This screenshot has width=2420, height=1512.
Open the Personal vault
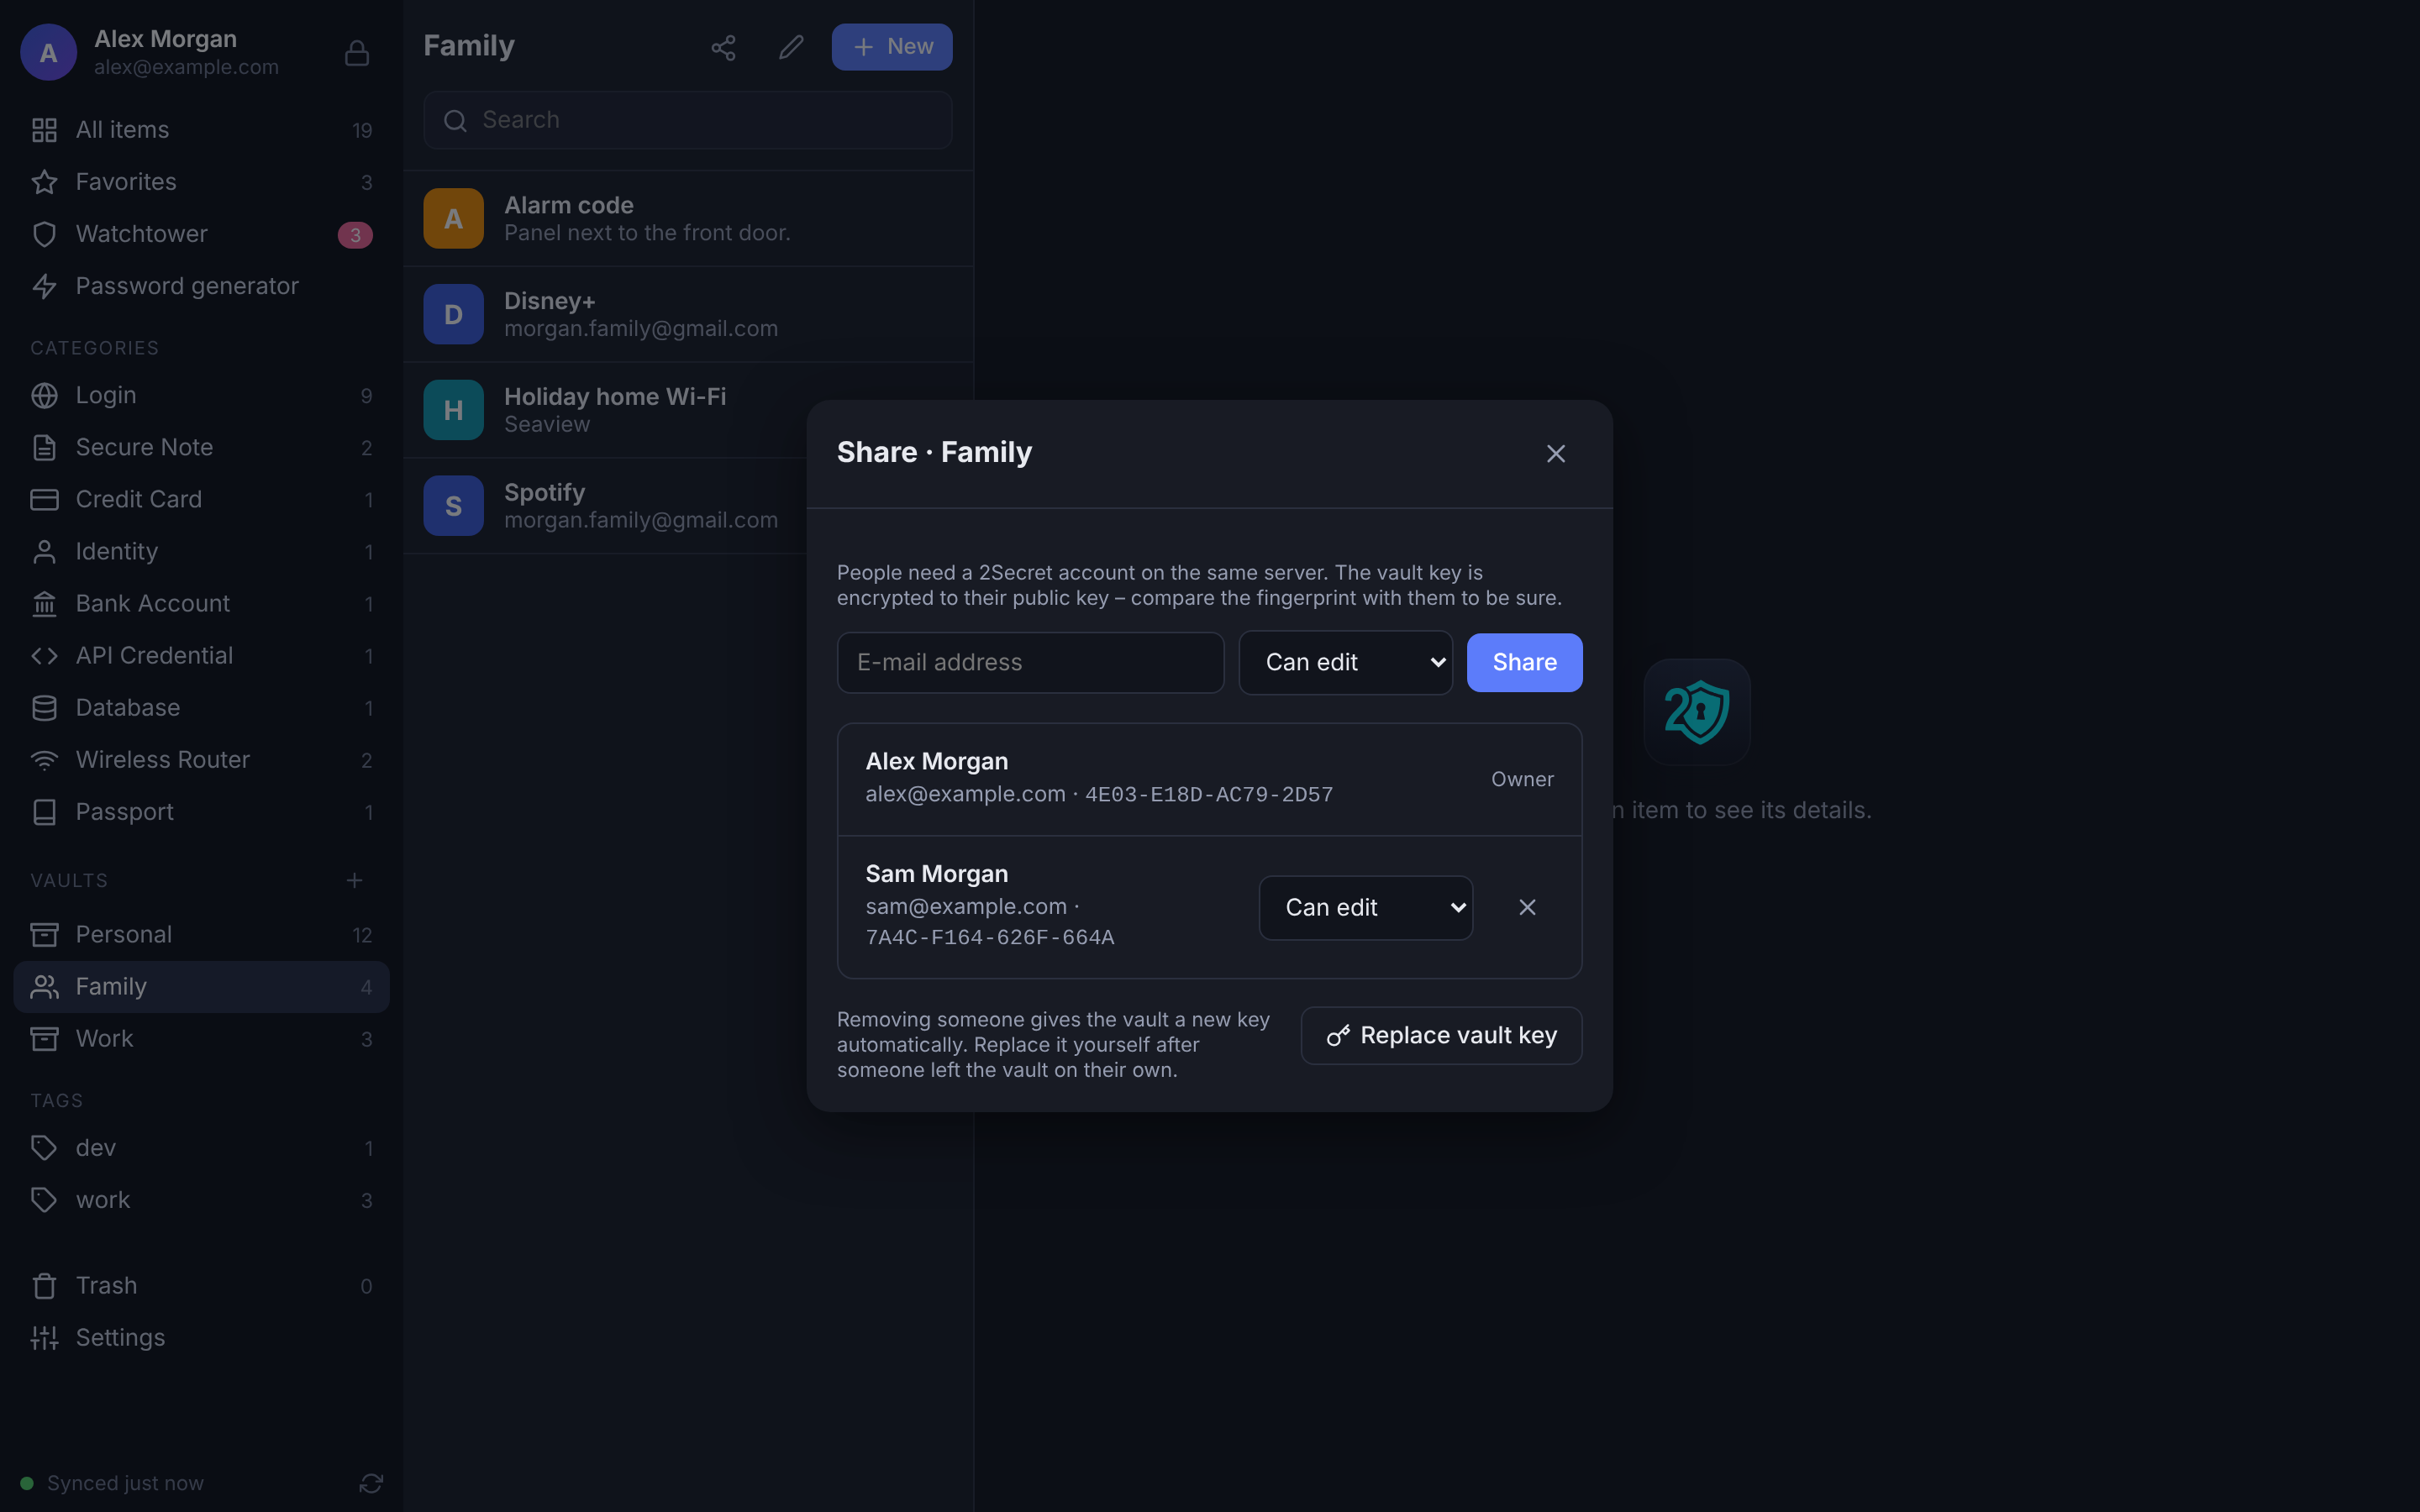tap(201, 935)
